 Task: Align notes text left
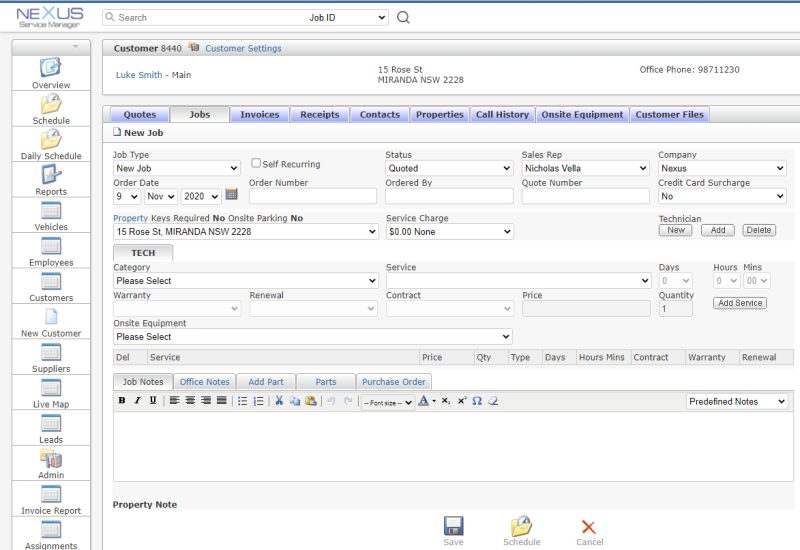point(174,401)
